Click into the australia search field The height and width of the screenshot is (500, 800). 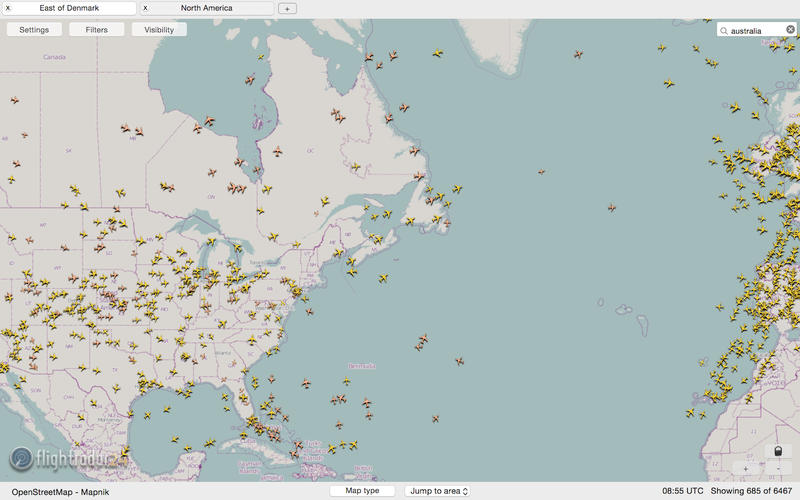click(755, 30)
